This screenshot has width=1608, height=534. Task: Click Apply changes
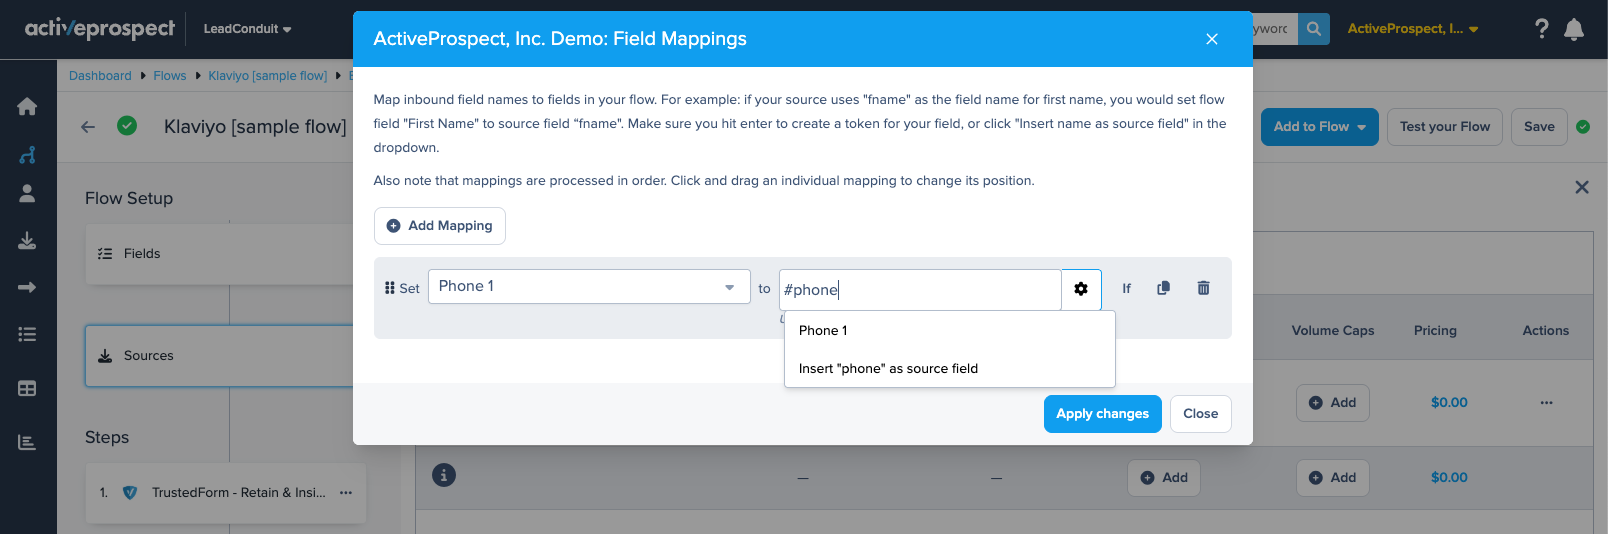tap(1102, 414)
